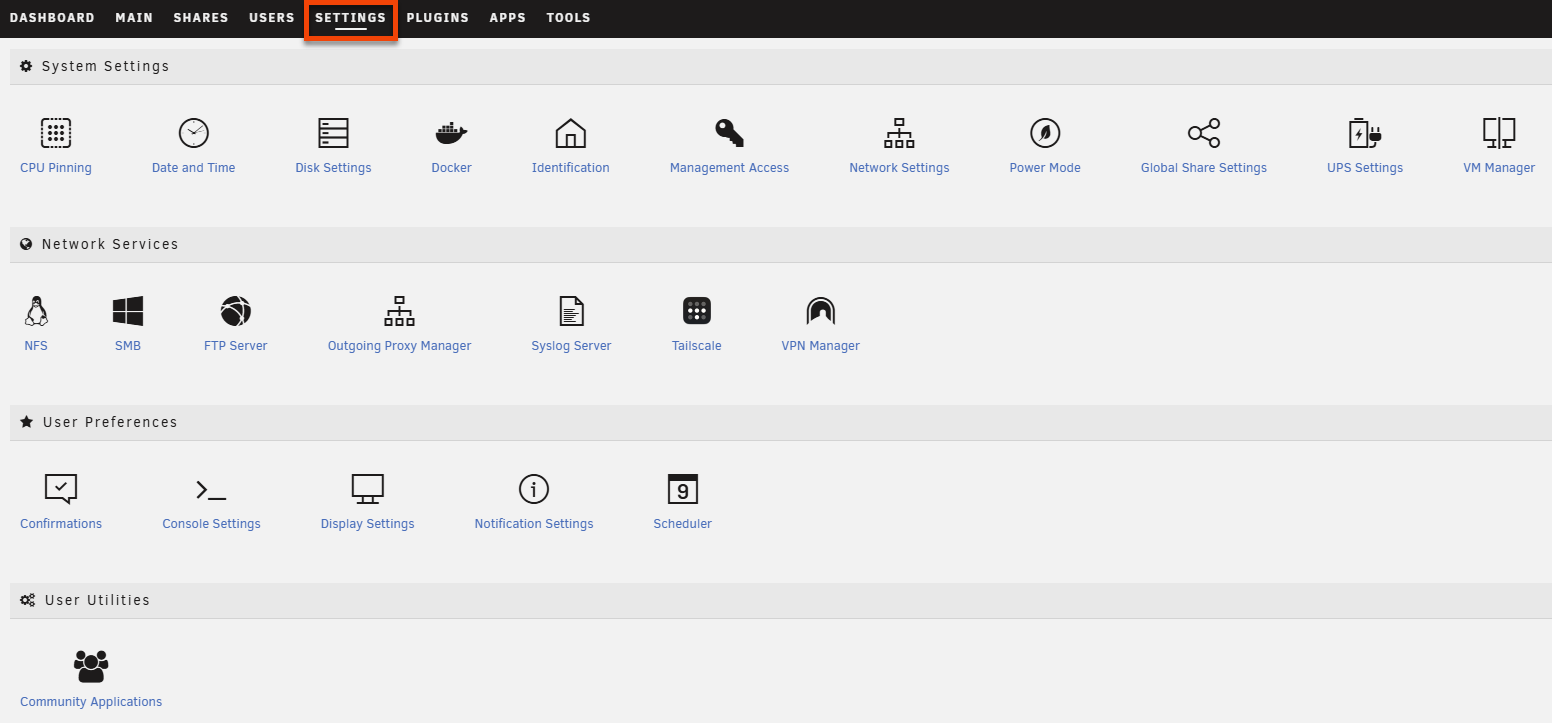Viewport: 1552px width, 723px height.
Task: Open the Outgoing Proxy Manager
Action: tap(399, 321)
